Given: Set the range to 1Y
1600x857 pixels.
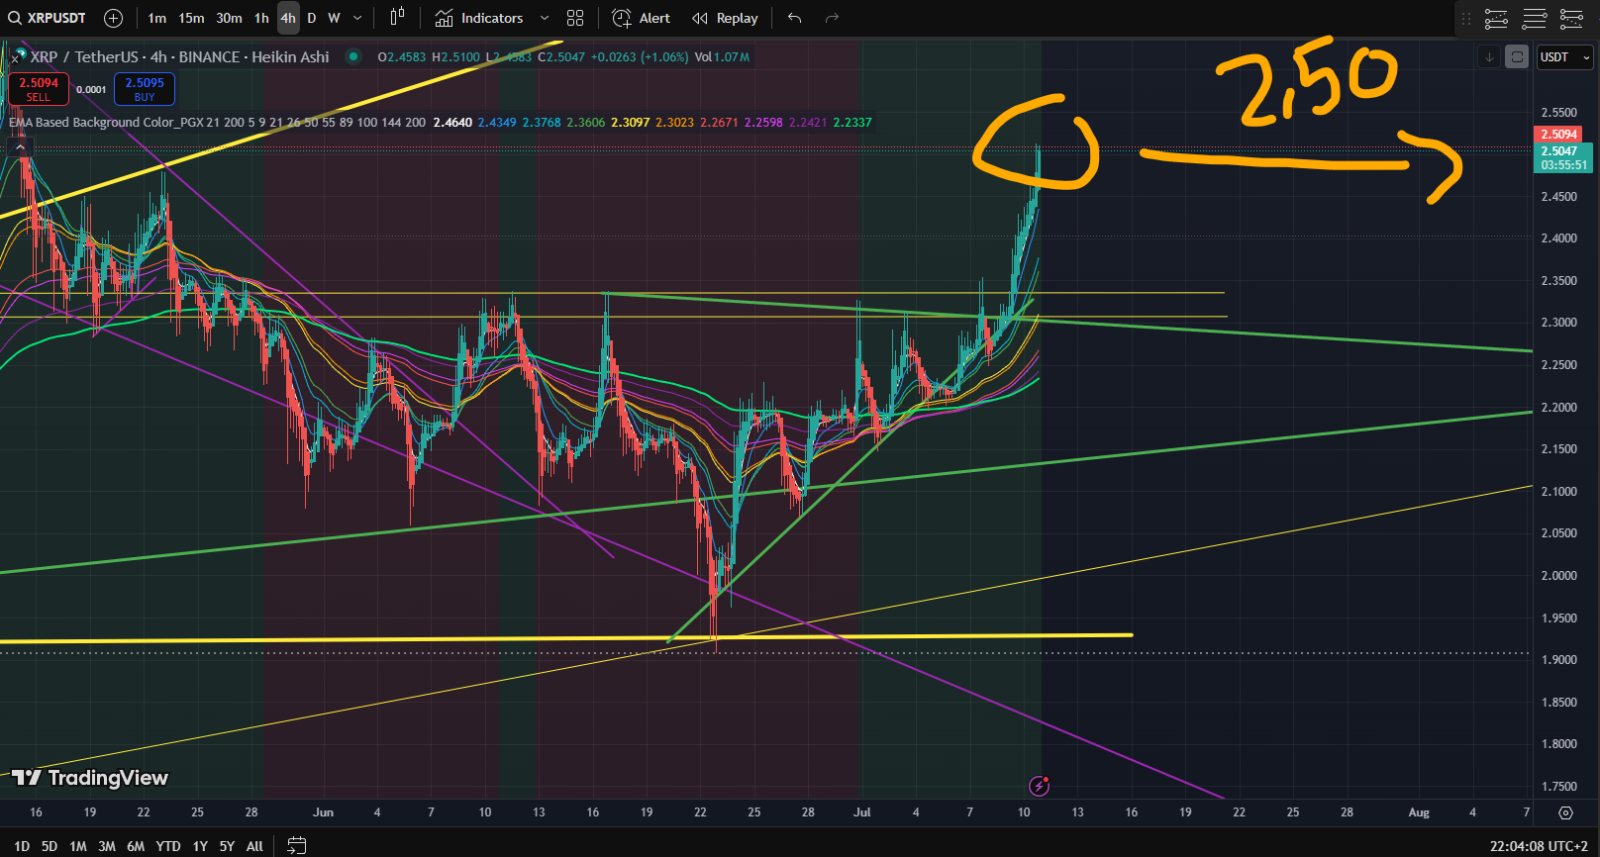Looking at the screenshot, I should click(x=200, y=846).
